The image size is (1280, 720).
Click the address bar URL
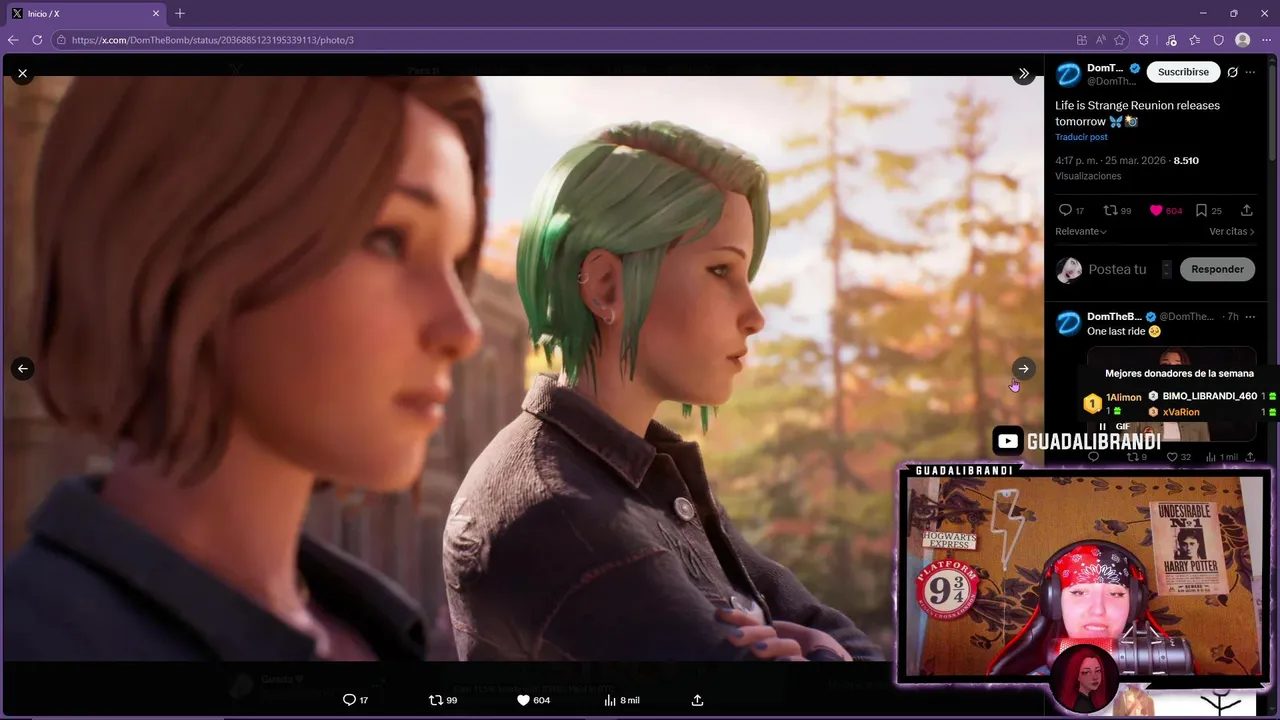tap(212, 40)
